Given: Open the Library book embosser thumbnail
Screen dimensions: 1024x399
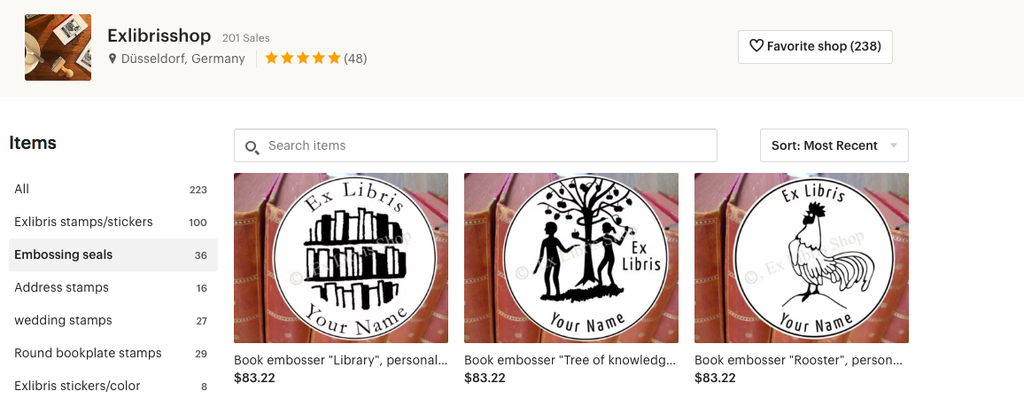Looking at the screenshot, I should 341,258.
